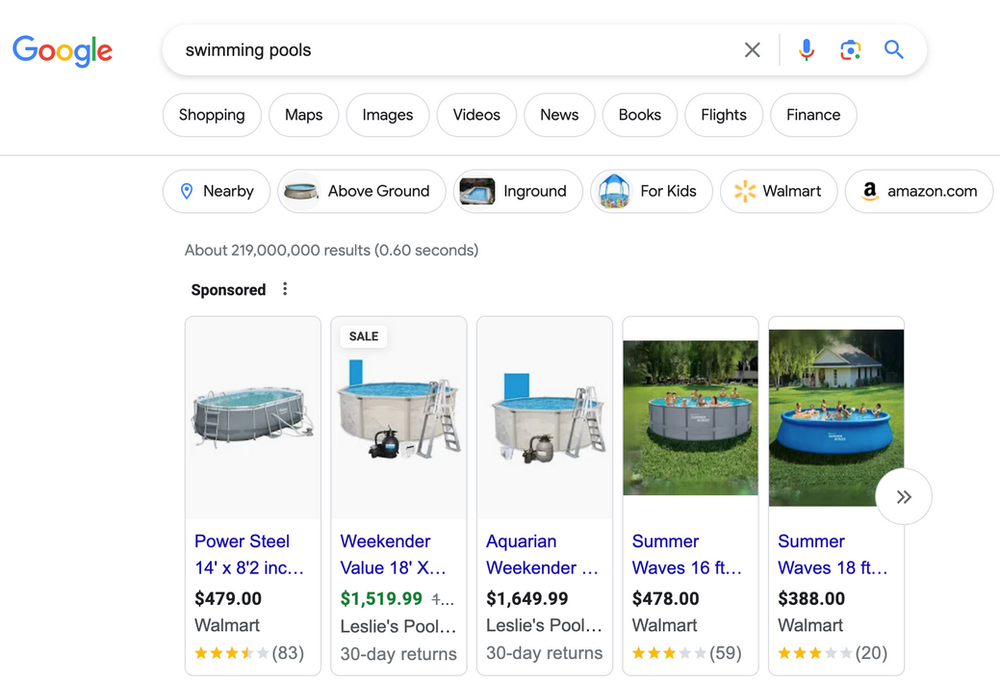The height and width of the screenshot is (689, 1000).
Task: Open the Weekender Value sale pool image
Action: pyautogui.click(x=399, y=418)
